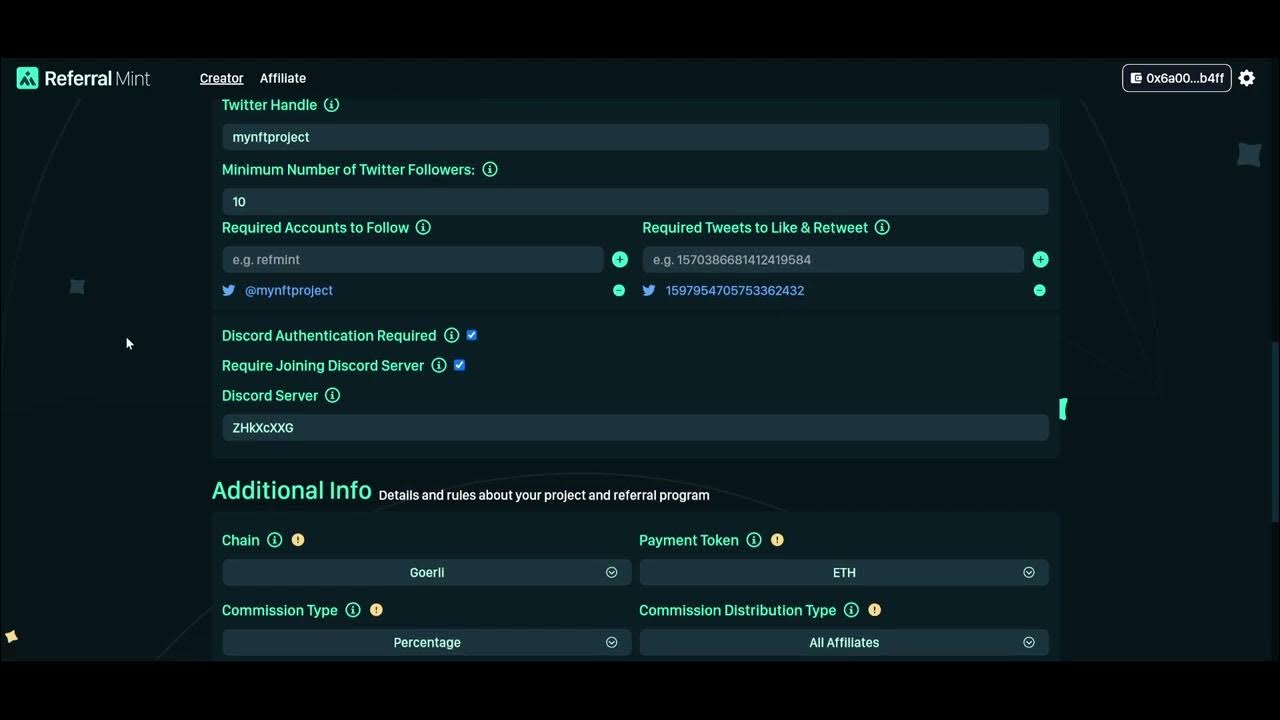Open the @mynftproject Twitter link
The width and height of the screenshot is (1280, 720).
(x=289, y=291)
